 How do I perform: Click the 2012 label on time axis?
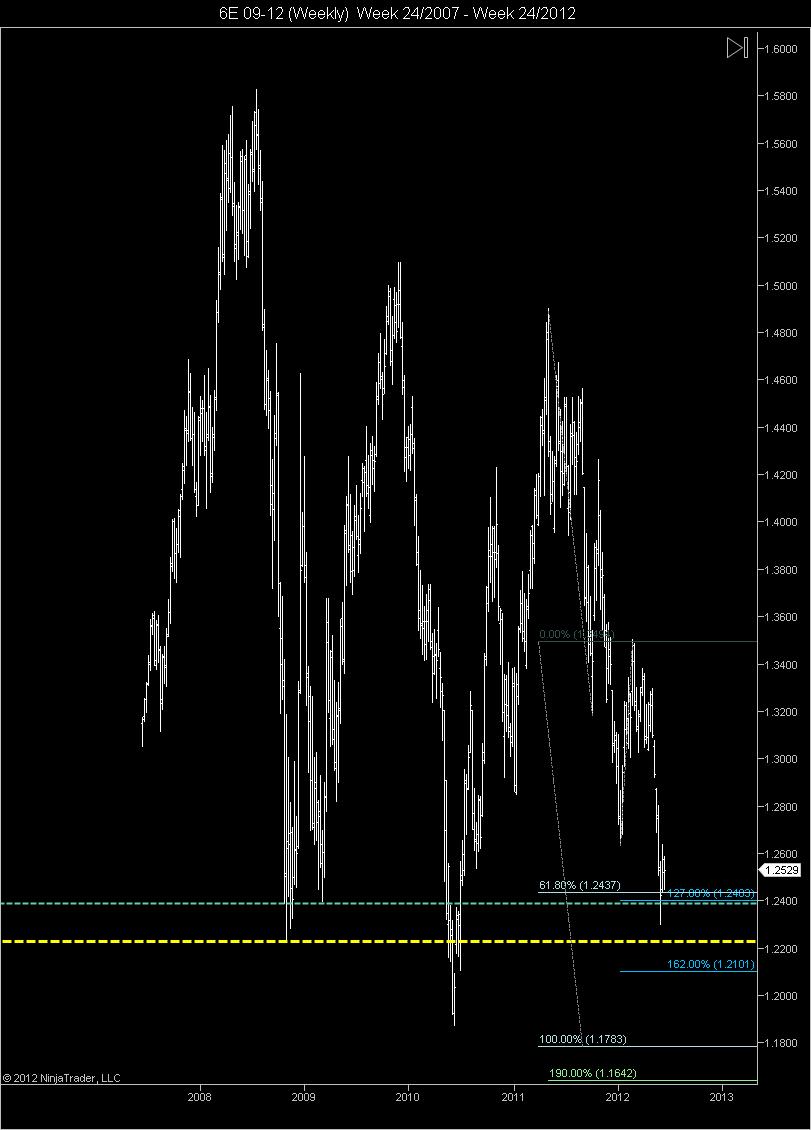point(617,1097)
